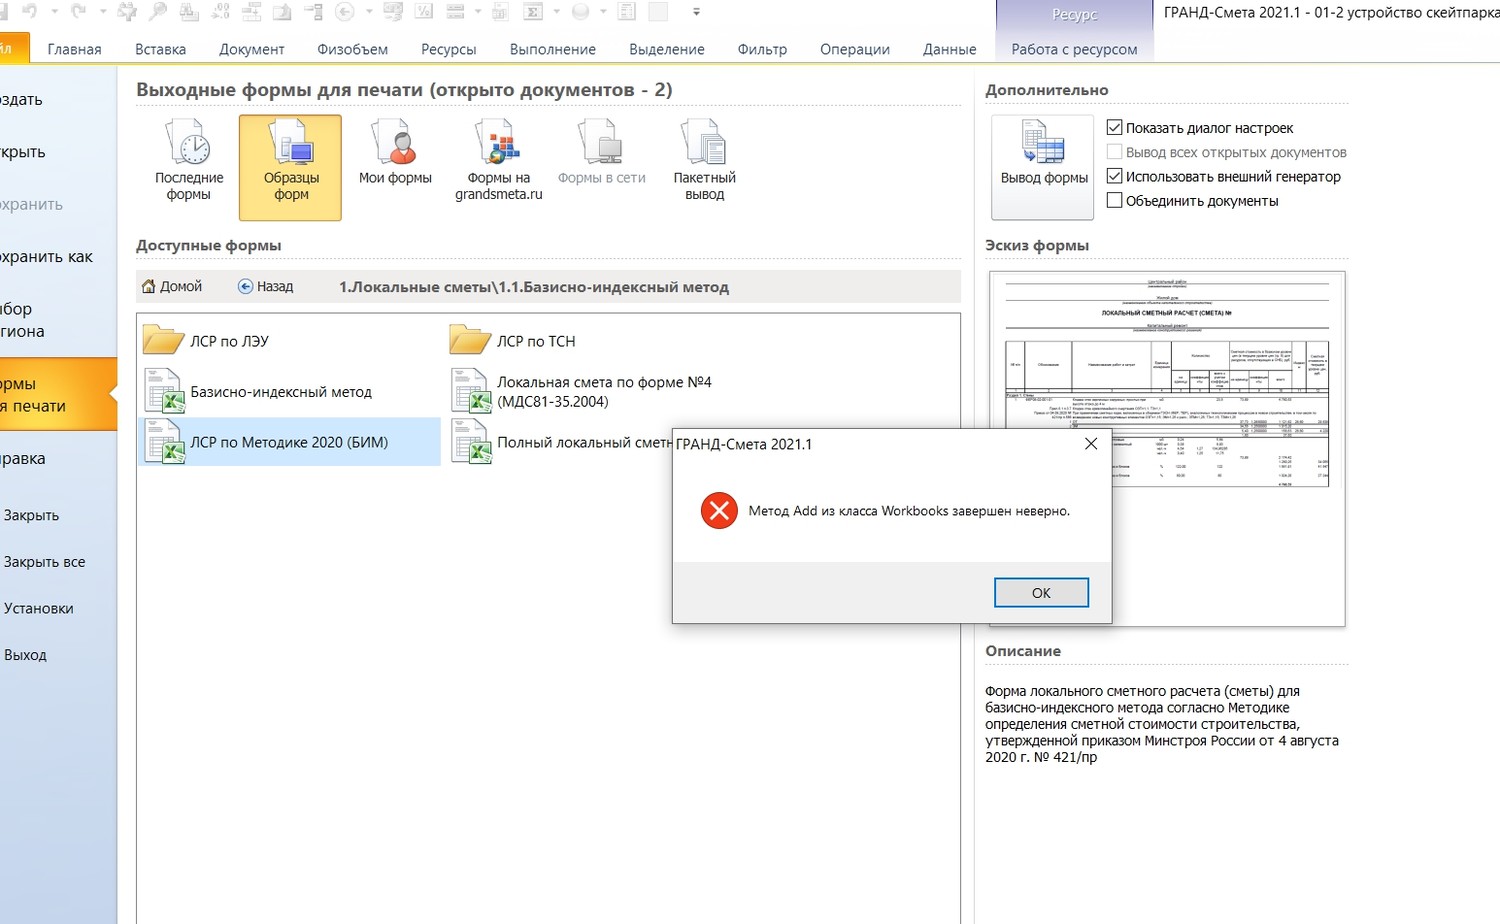The width and height of the screenshot is (1500, 924).
Task: Open the ЛСР по ЛЭУ folder
Action: [x=228, y=341]
